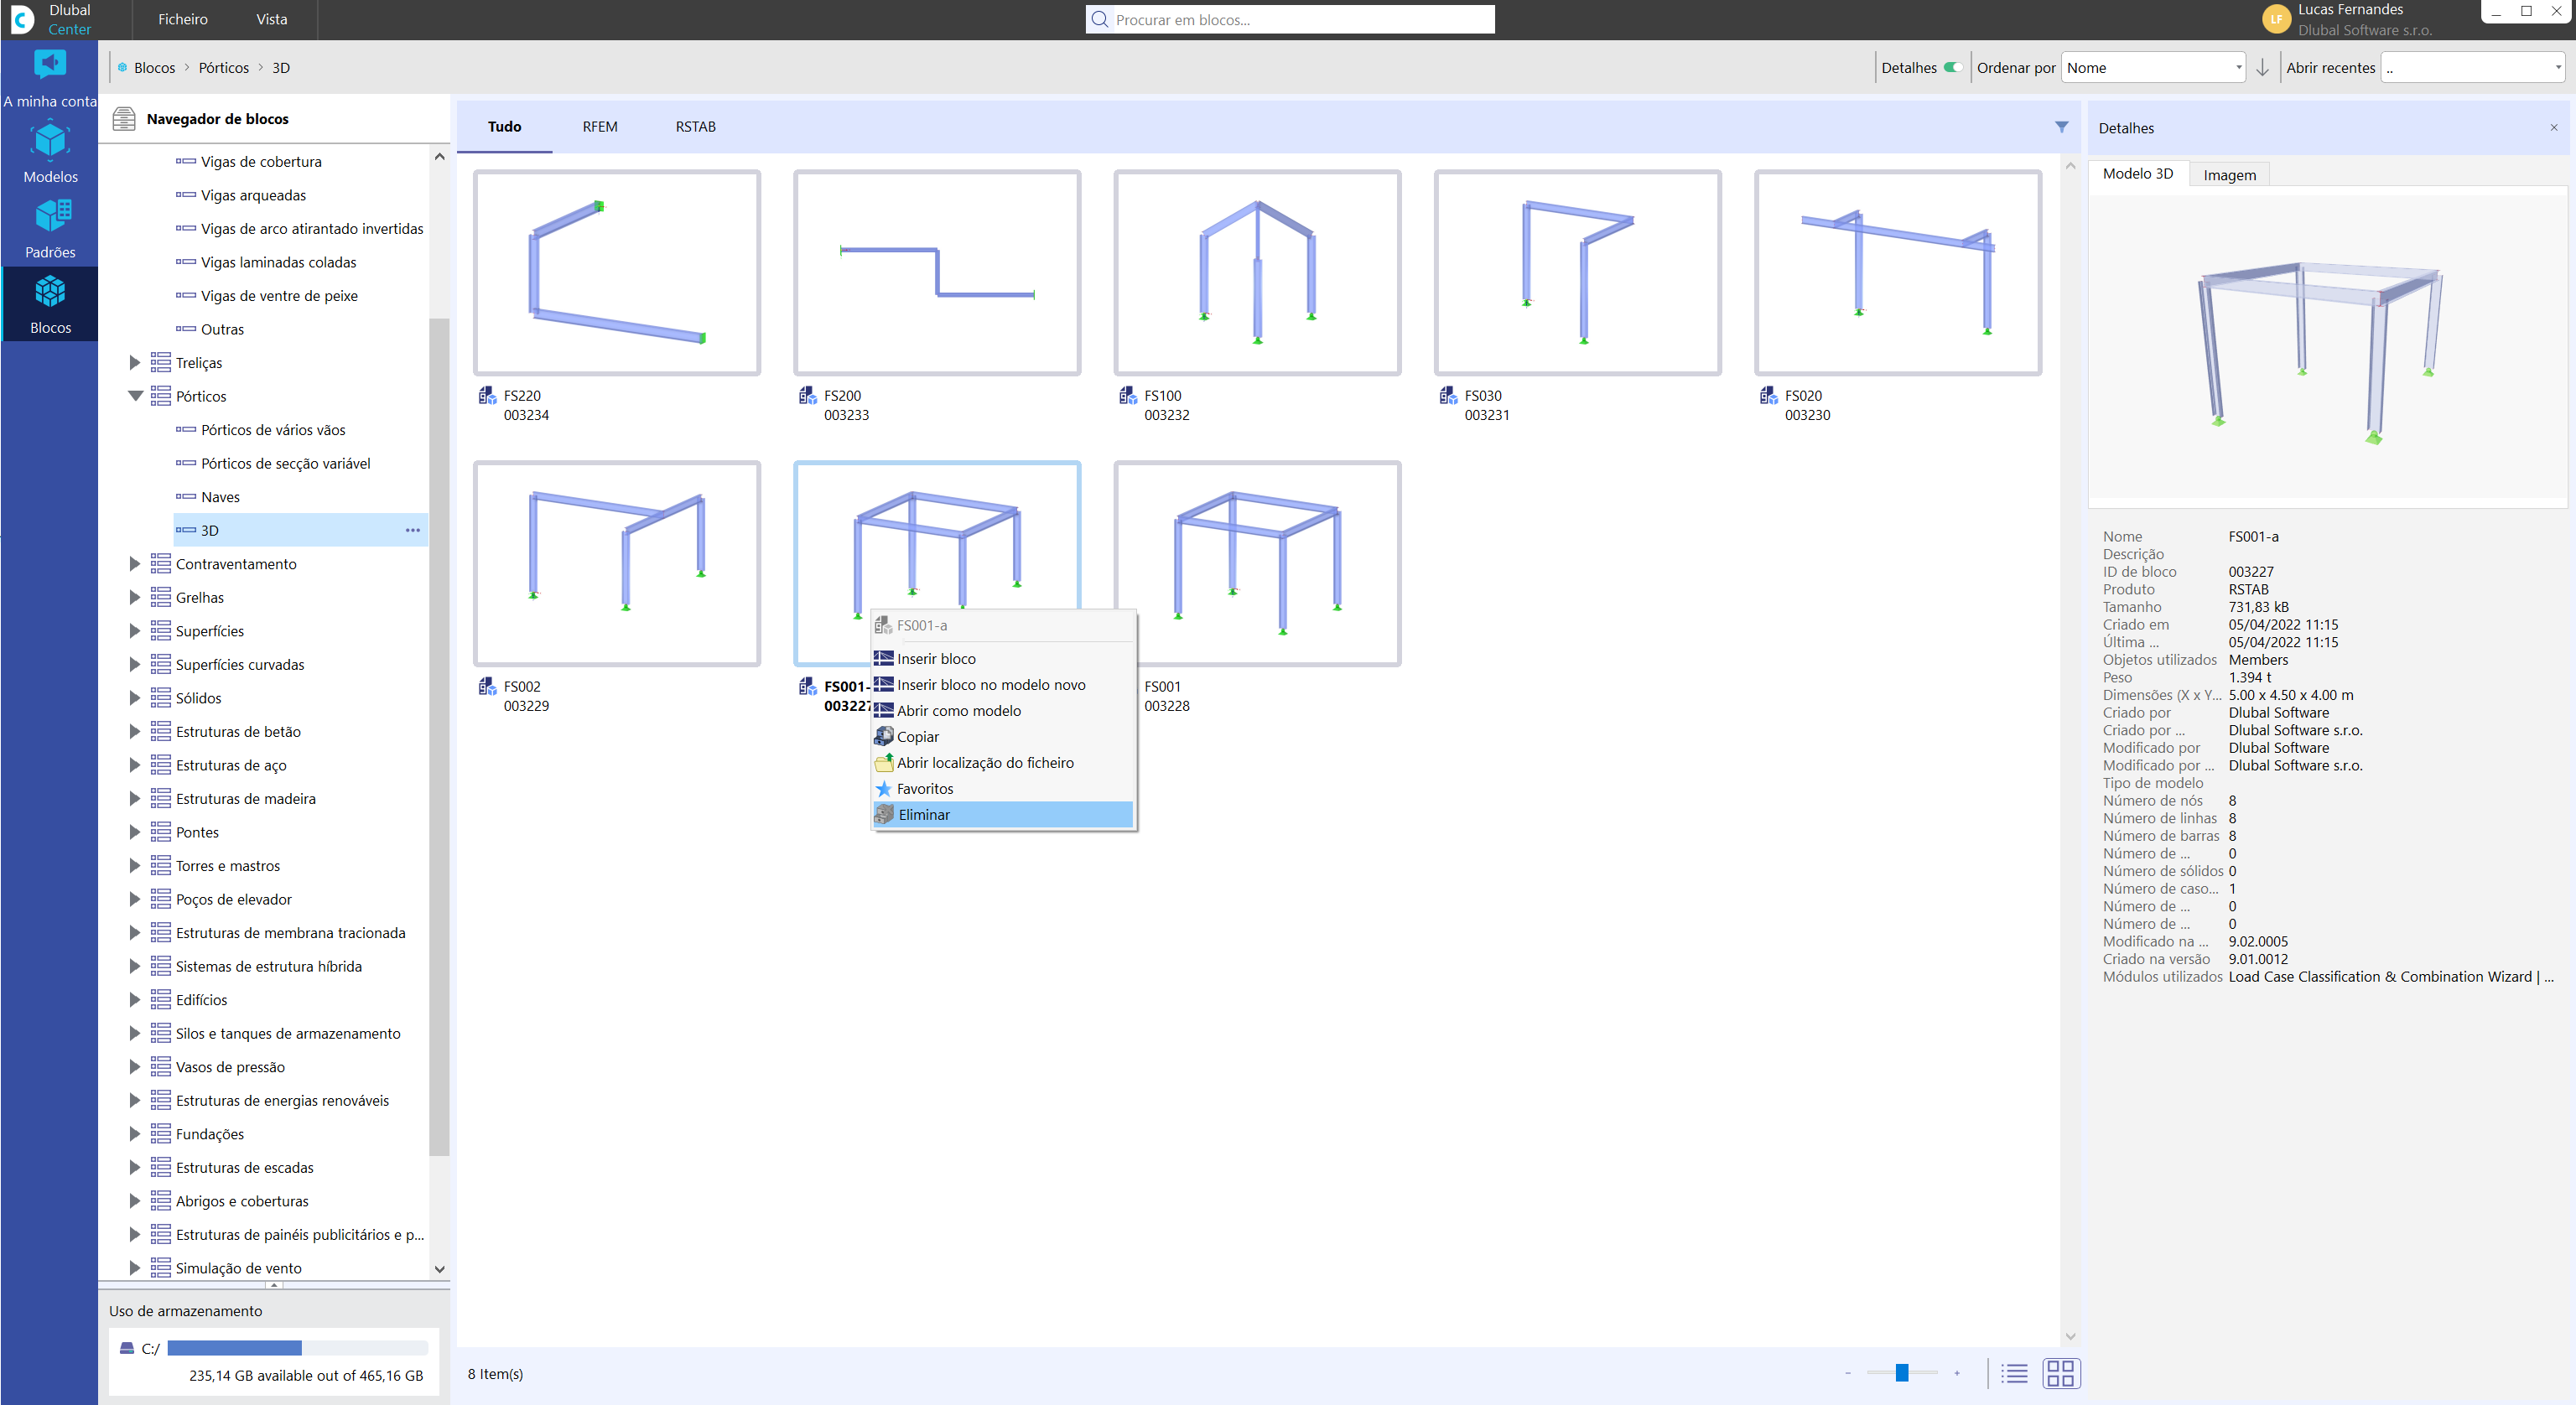Viewport: 2576px width, 1405px height.
Task: Switch to the Imagem tab
Action: coord(2229,175)
